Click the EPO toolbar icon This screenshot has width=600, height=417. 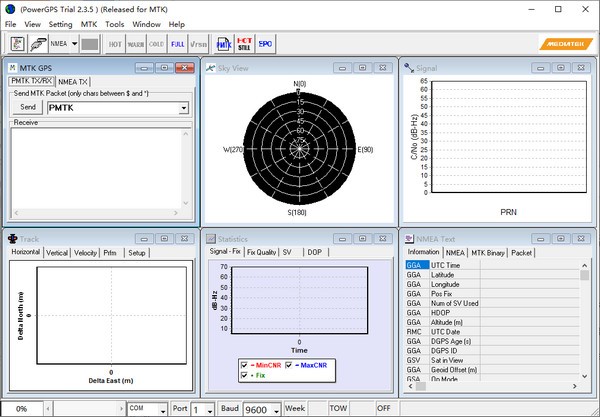tap(265, 44)
